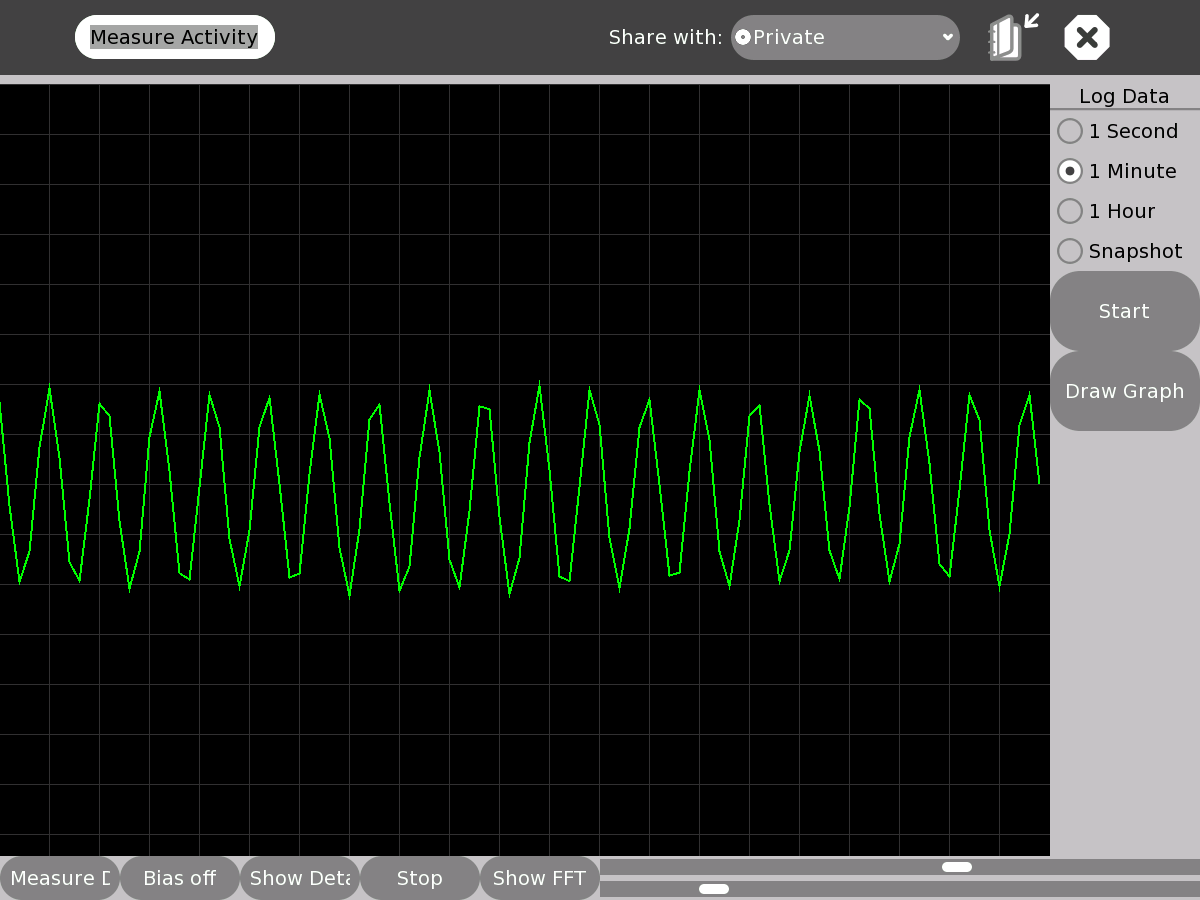Click the Show FFT button
1200x900 pixels.
coord(540,878)
